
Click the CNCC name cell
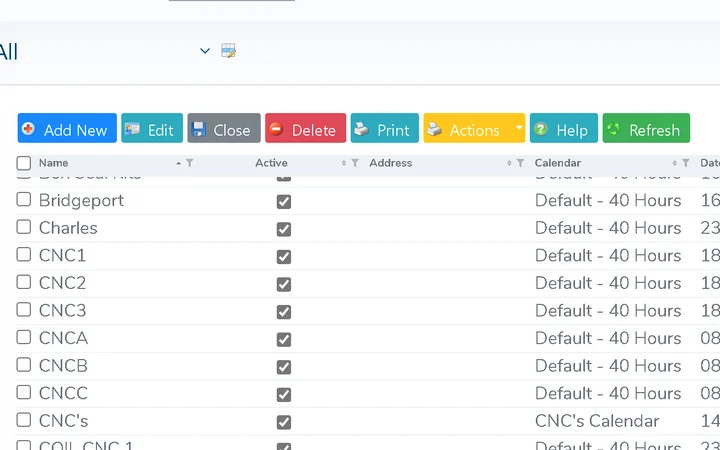[x=63, y=394]
